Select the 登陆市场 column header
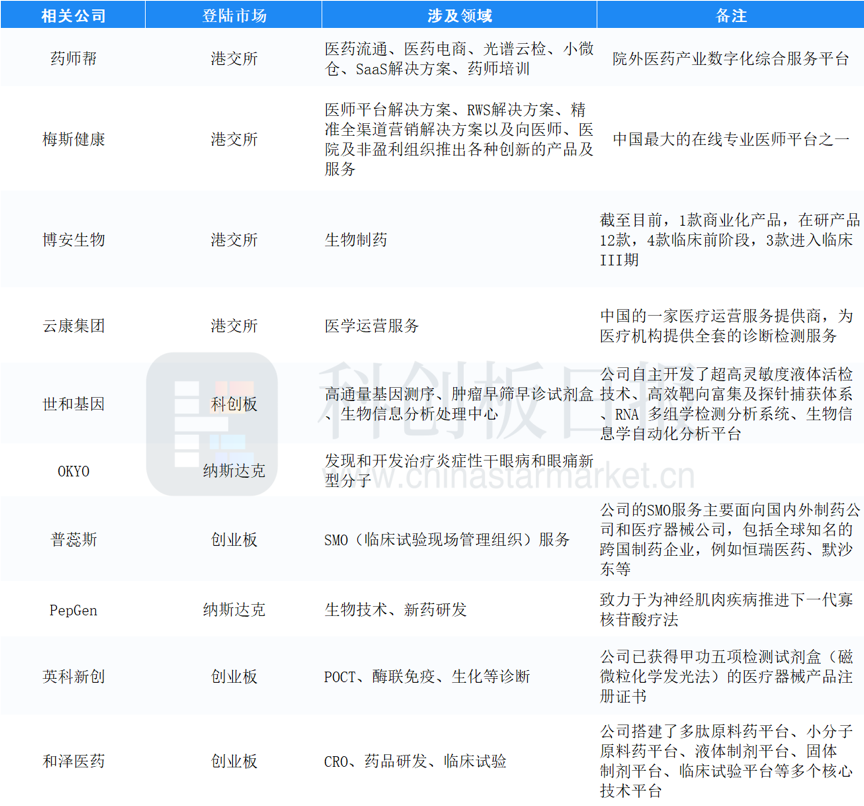Viewport: 864px width, 806px height. (x=233, y=14)
